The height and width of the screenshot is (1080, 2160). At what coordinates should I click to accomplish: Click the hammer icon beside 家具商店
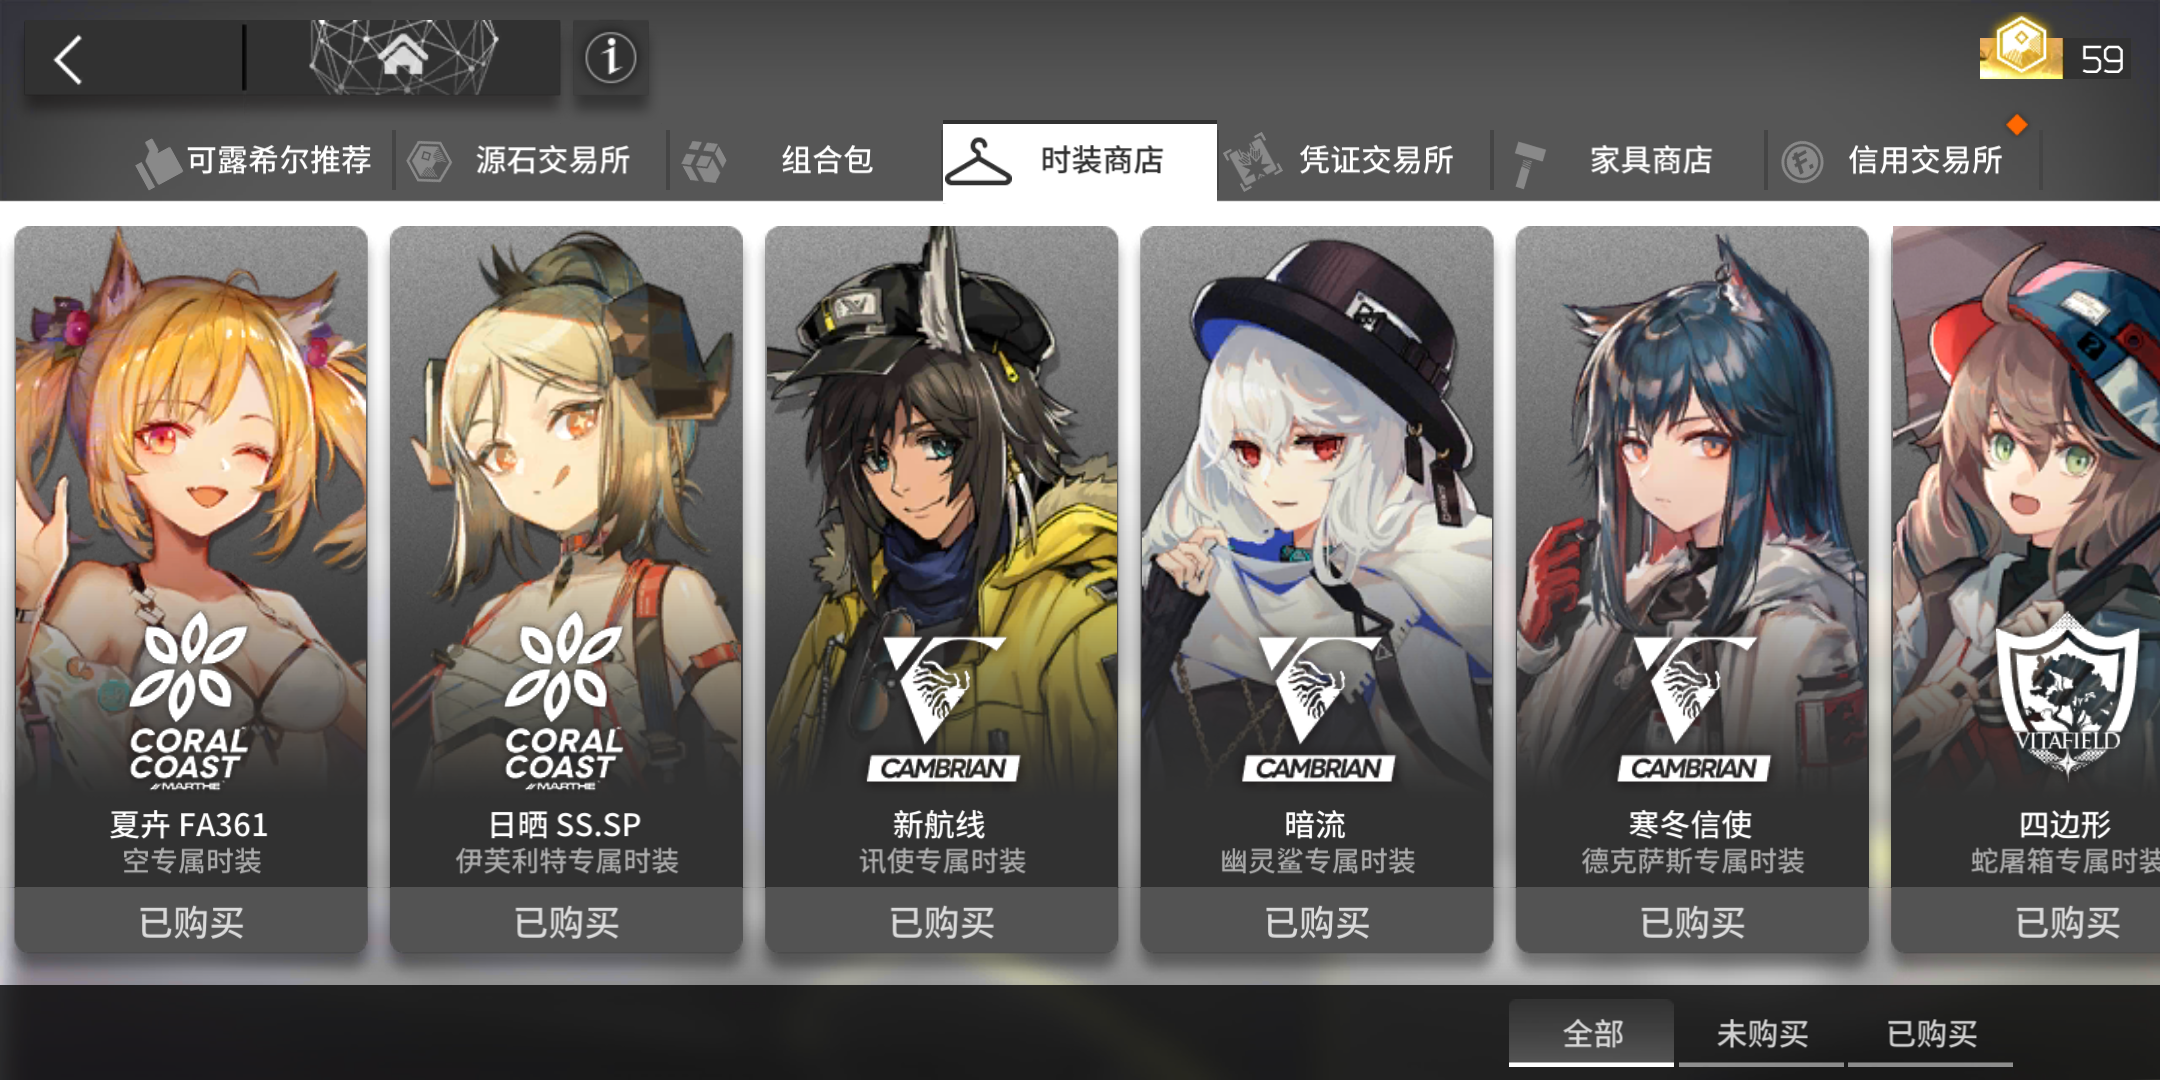tap(1528, 163)
